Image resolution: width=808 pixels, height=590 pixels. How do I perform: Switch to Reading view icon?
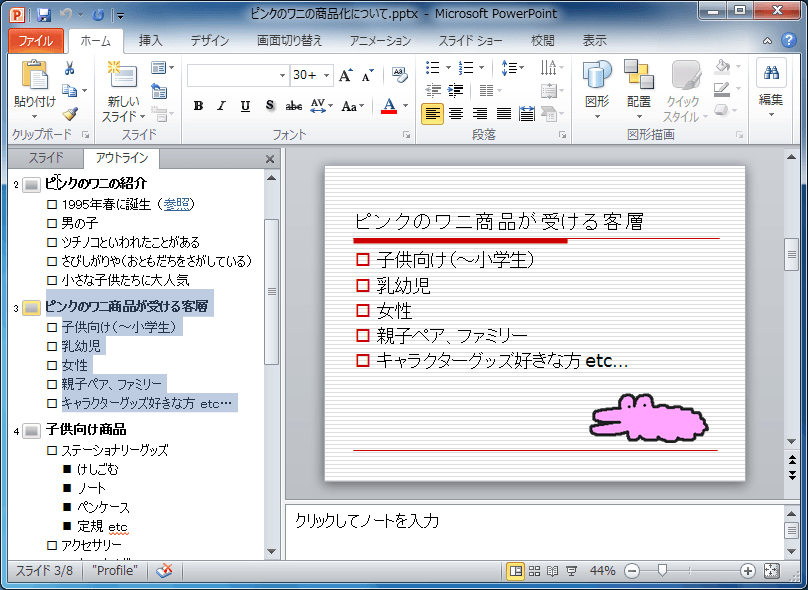coord(552,570)
